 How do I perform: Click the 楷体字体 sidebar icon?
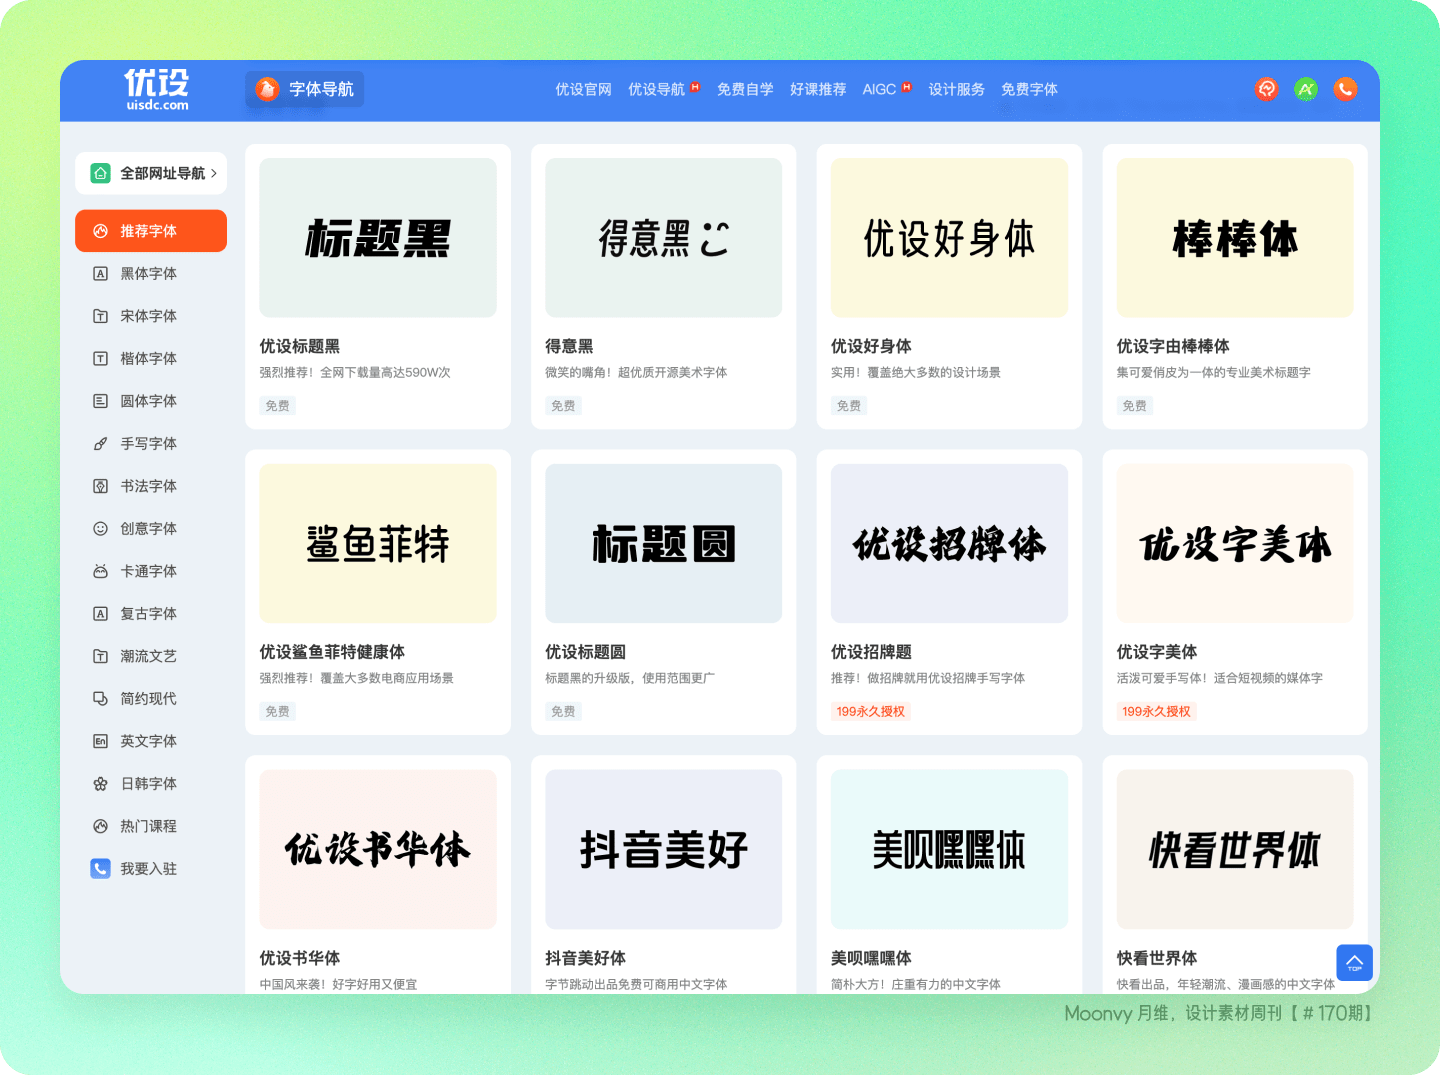coord(100,358)
